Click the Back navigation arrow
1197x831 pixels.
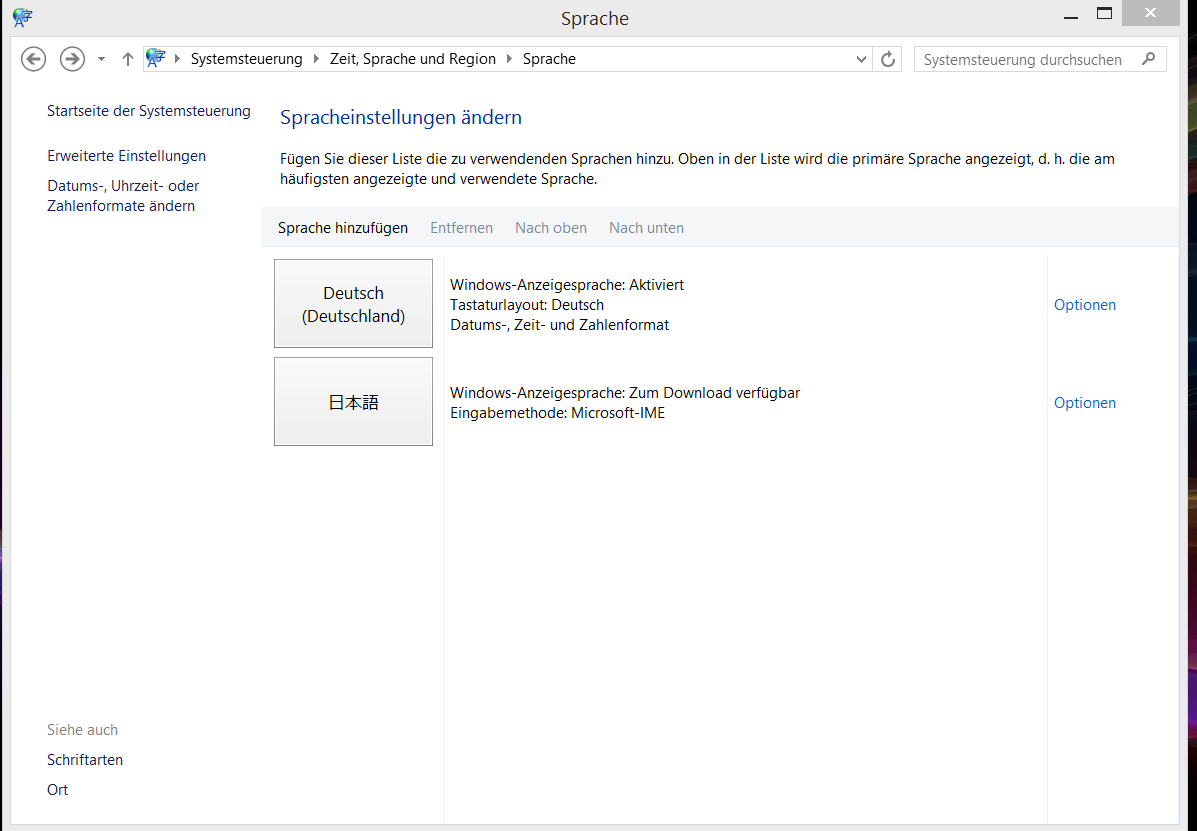[x=34, y=59]
